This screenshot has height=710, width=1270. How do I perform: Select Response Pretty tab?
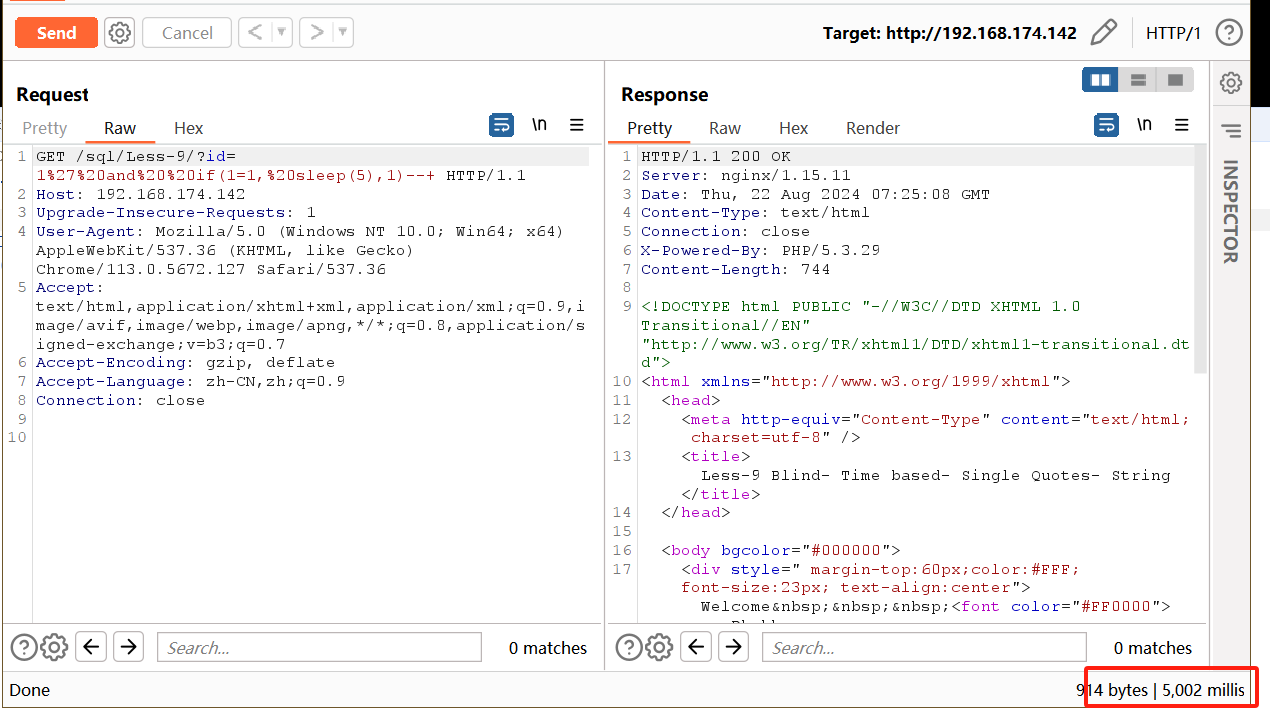tap(649, 128)
